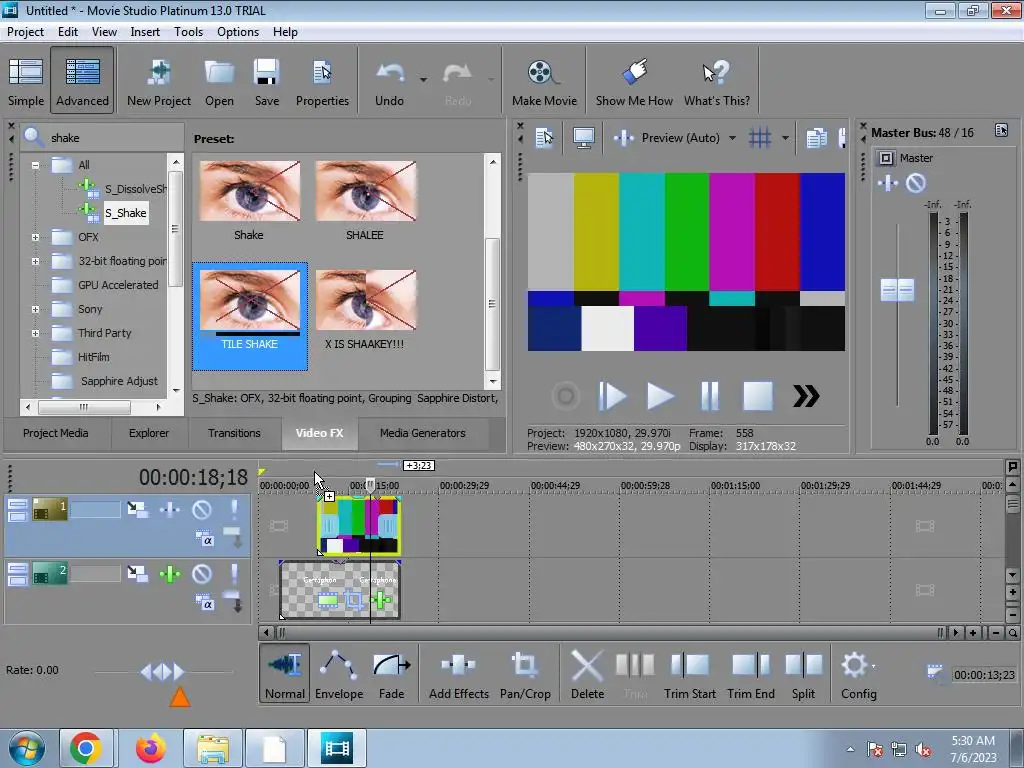Screen dimensions: 1024x768
Task: Select the TILE SHAKE preset
Action: pos(249,316)
